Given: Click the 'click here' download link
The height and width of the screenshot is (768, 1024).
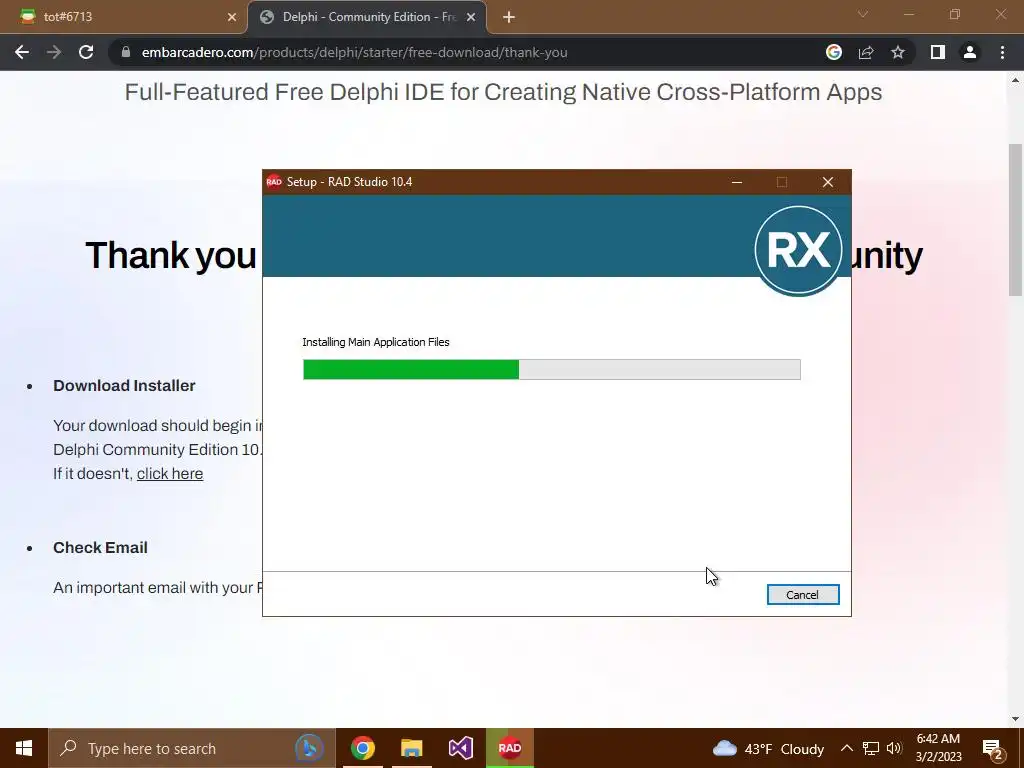Looking at the screenshot, I should click(x=170, y=473).
